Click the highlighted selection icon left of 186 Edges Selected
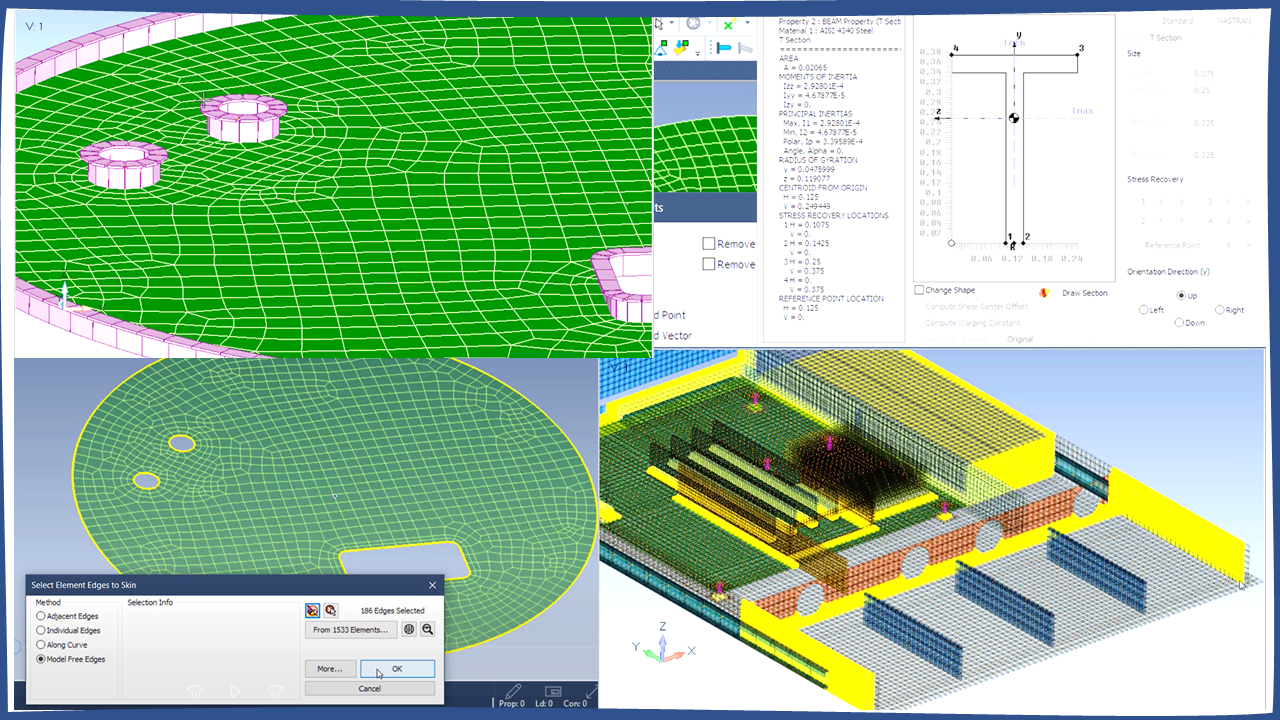 point(313,610)
